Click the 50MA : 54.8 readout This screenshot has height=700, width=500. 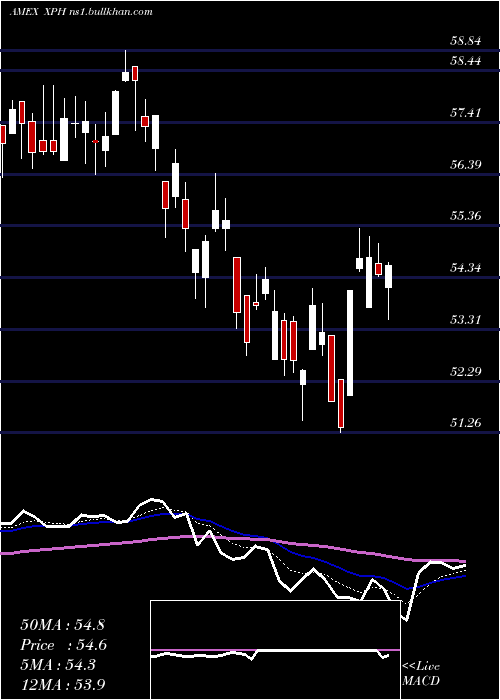click(x=62, y=625)
